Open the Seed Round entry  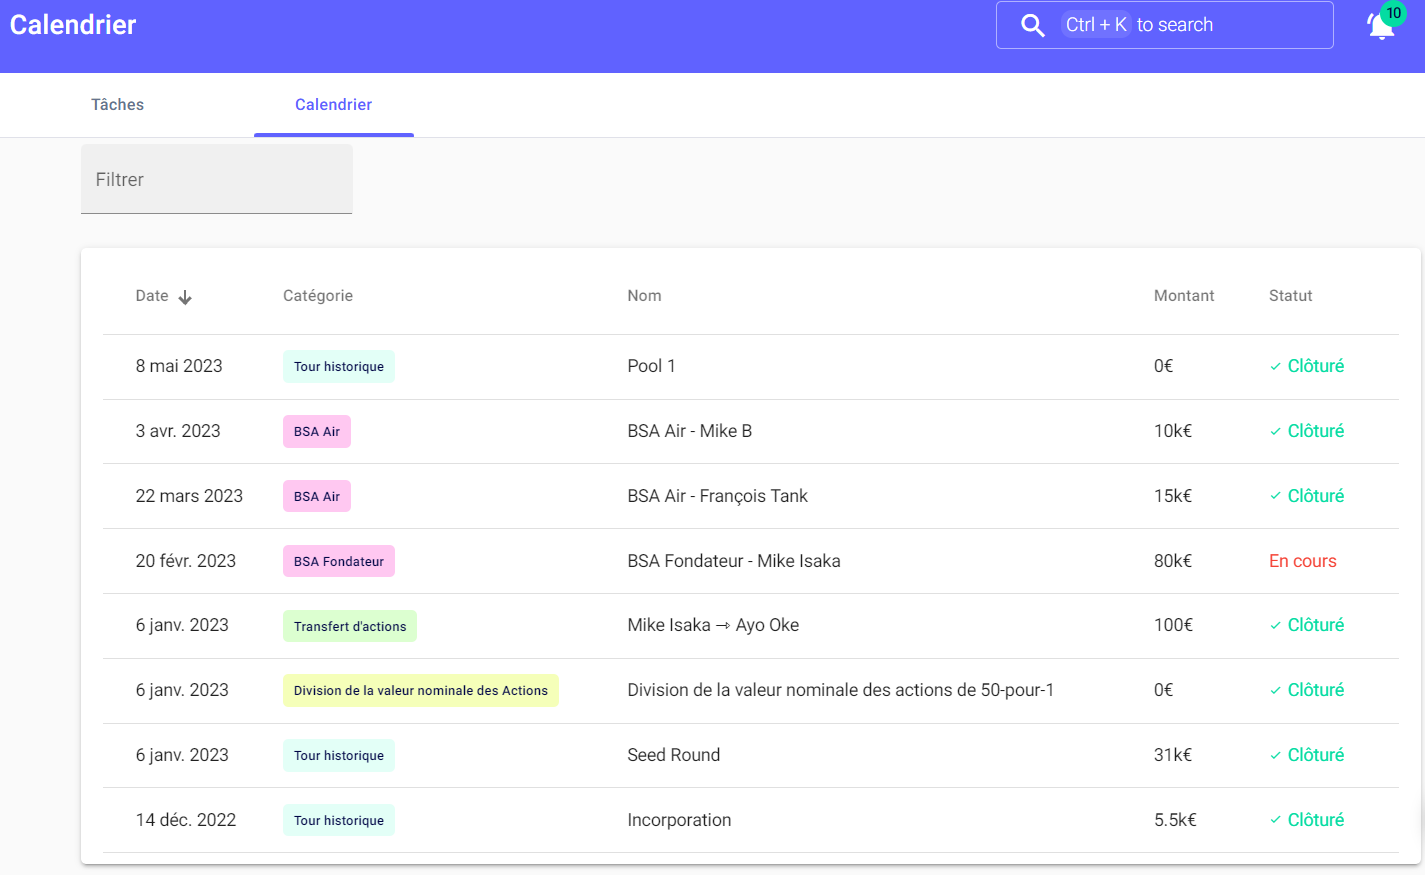[x=673, y=755]
